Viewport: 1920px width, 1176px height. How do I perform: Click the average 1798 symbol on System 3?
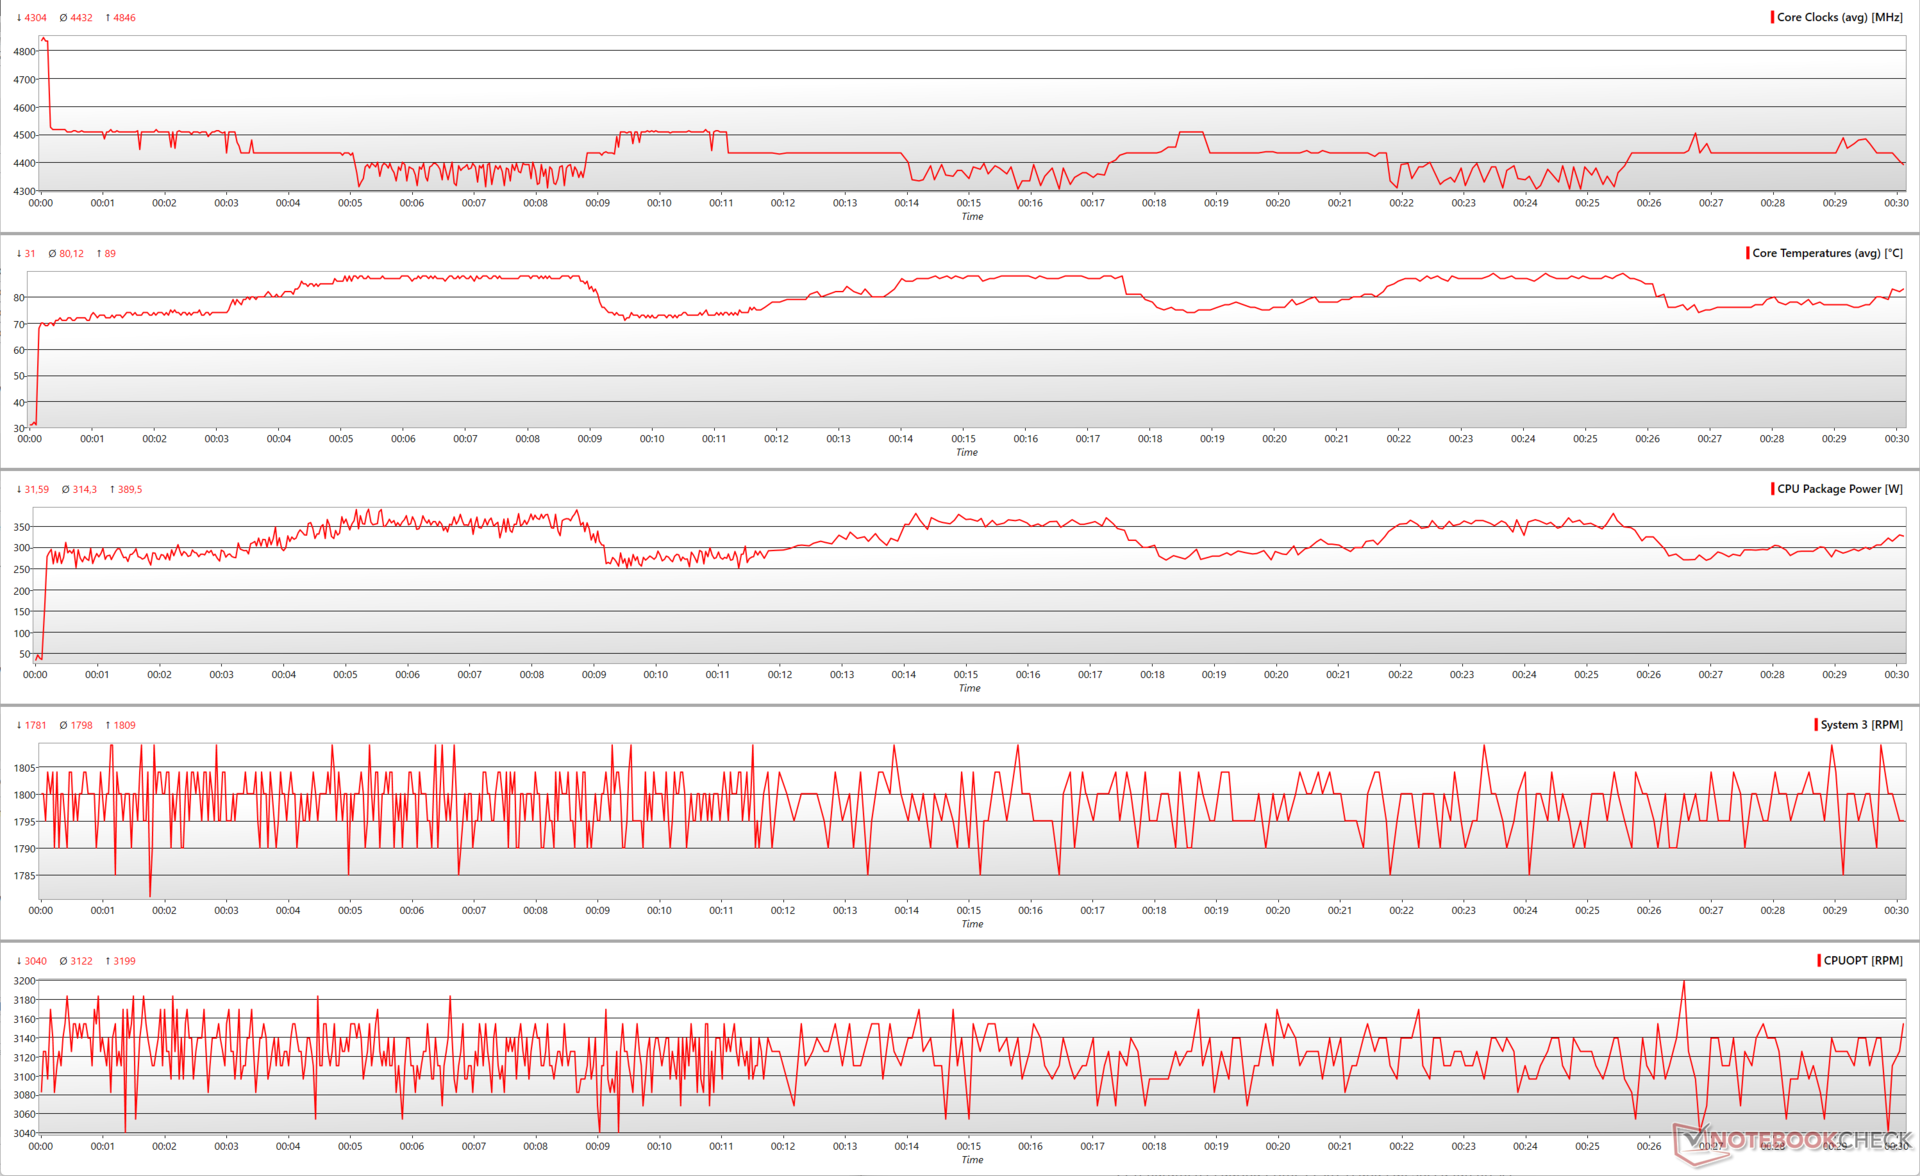coord(64,726)
